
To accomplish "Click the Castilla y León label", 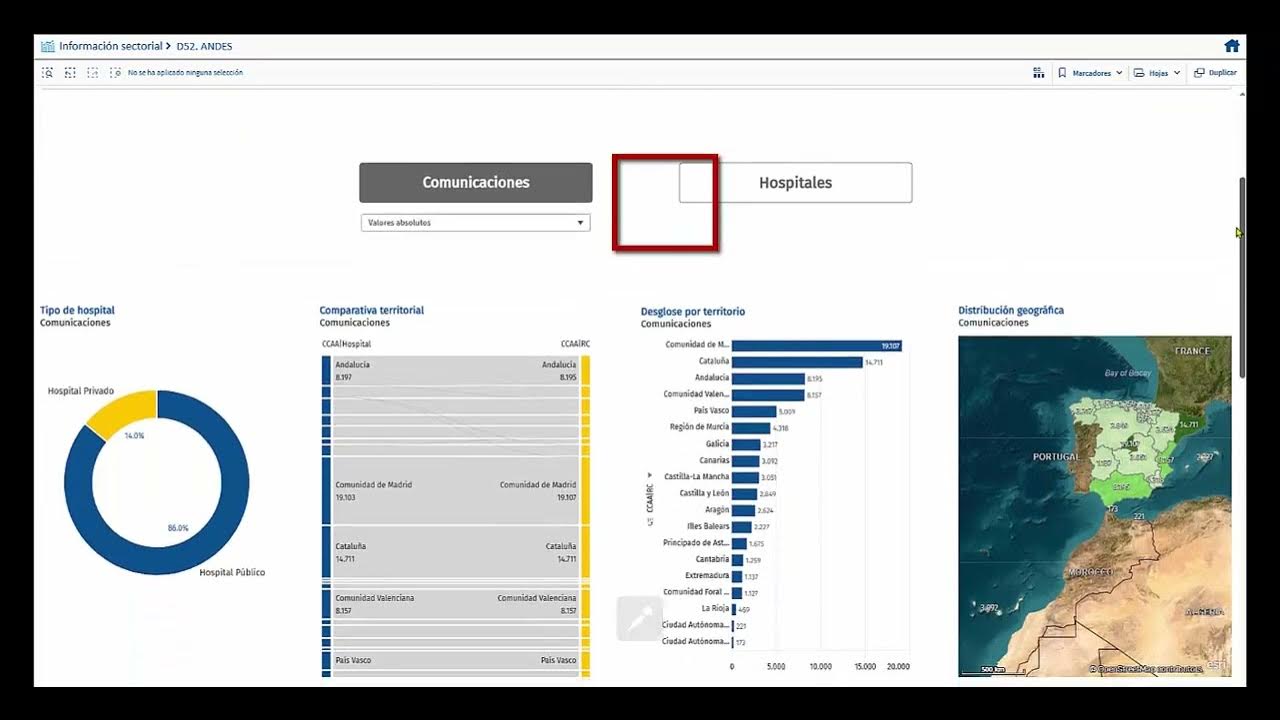I will pyautogui.click(x=704, y=493).
